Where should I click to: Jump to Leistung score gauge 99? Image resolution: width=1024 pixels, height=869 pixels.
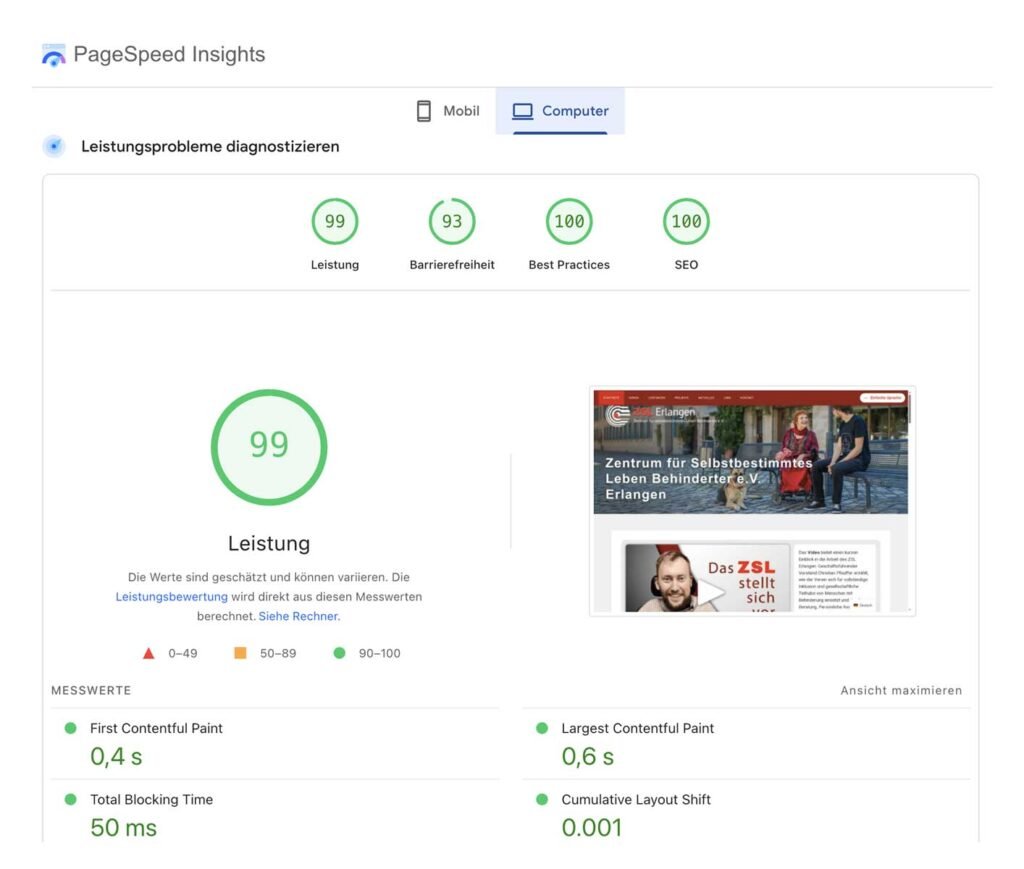[x=335, y=221]
